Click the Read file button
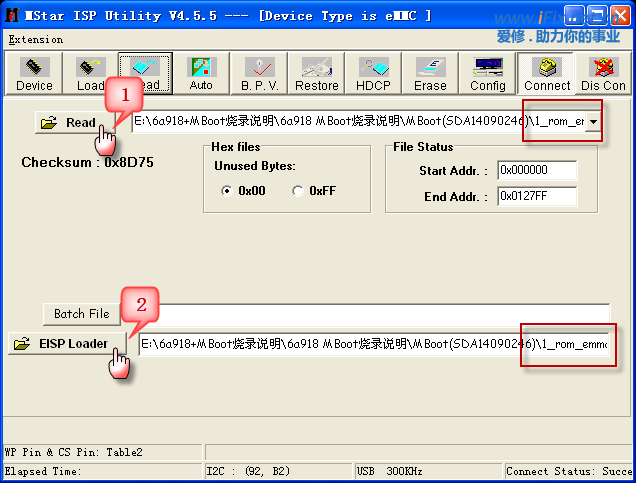Image resolution: width=636 pixels, height=483 pixels. (x=70, y=123)
